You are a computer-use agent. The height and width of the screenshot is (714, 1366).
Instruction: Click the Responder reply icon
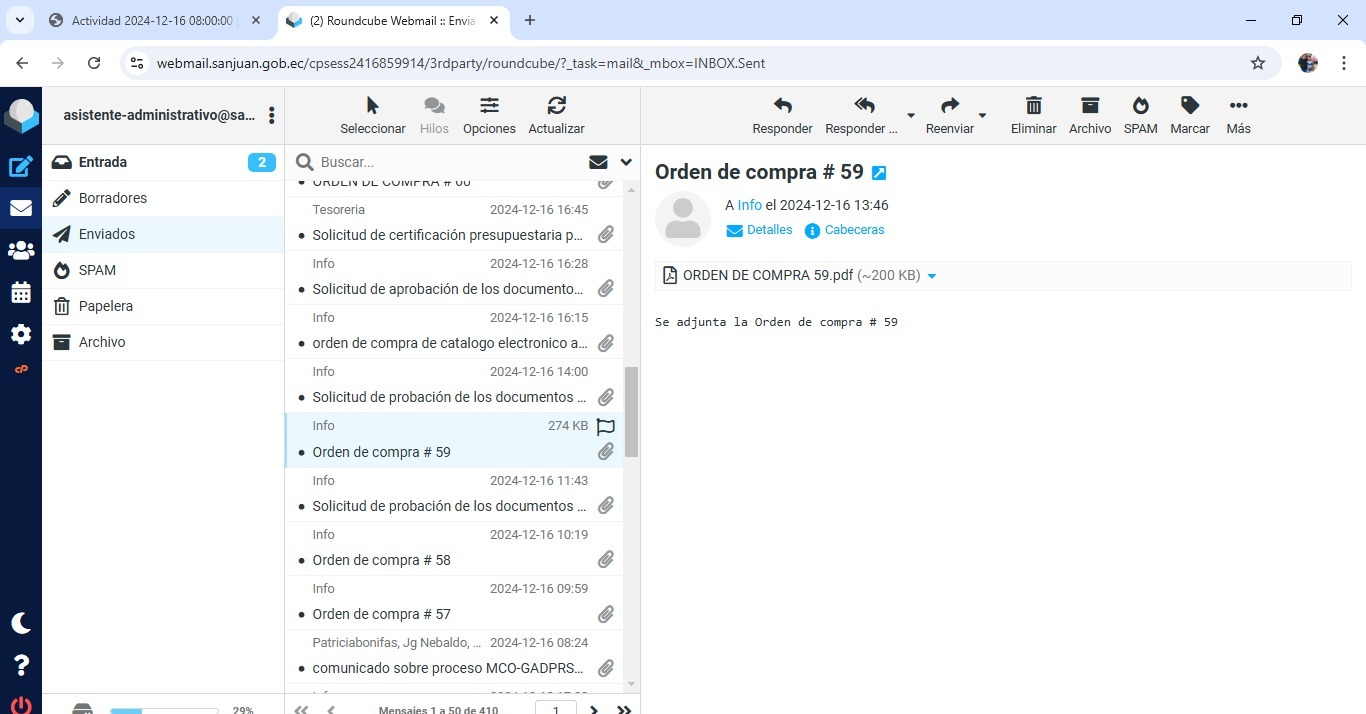(782, 106)
